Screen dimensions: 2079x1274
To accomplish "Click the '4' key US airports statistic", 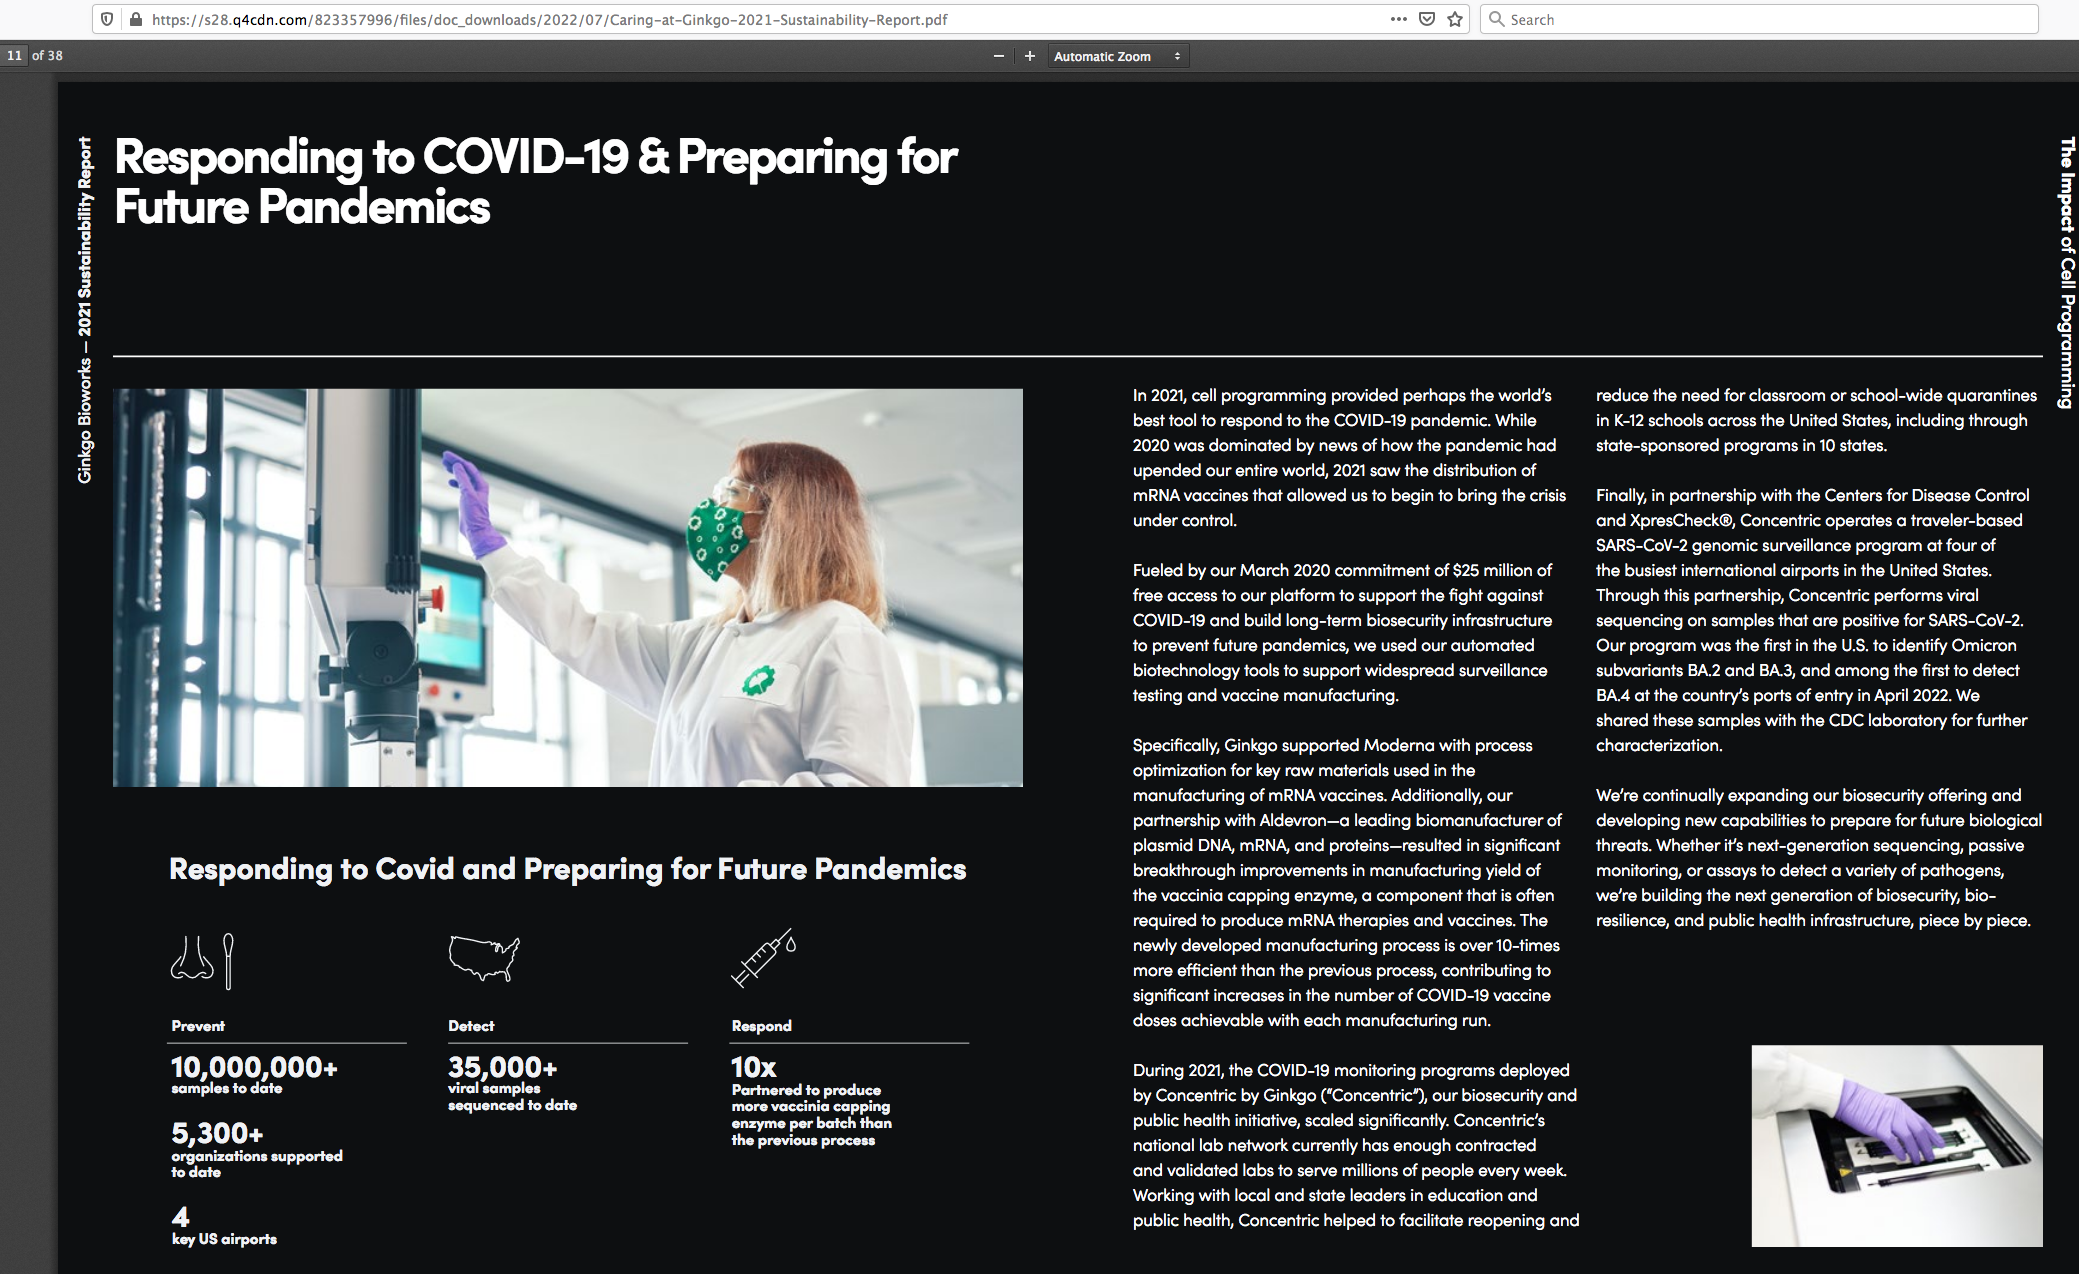I will coord(180,1216).
